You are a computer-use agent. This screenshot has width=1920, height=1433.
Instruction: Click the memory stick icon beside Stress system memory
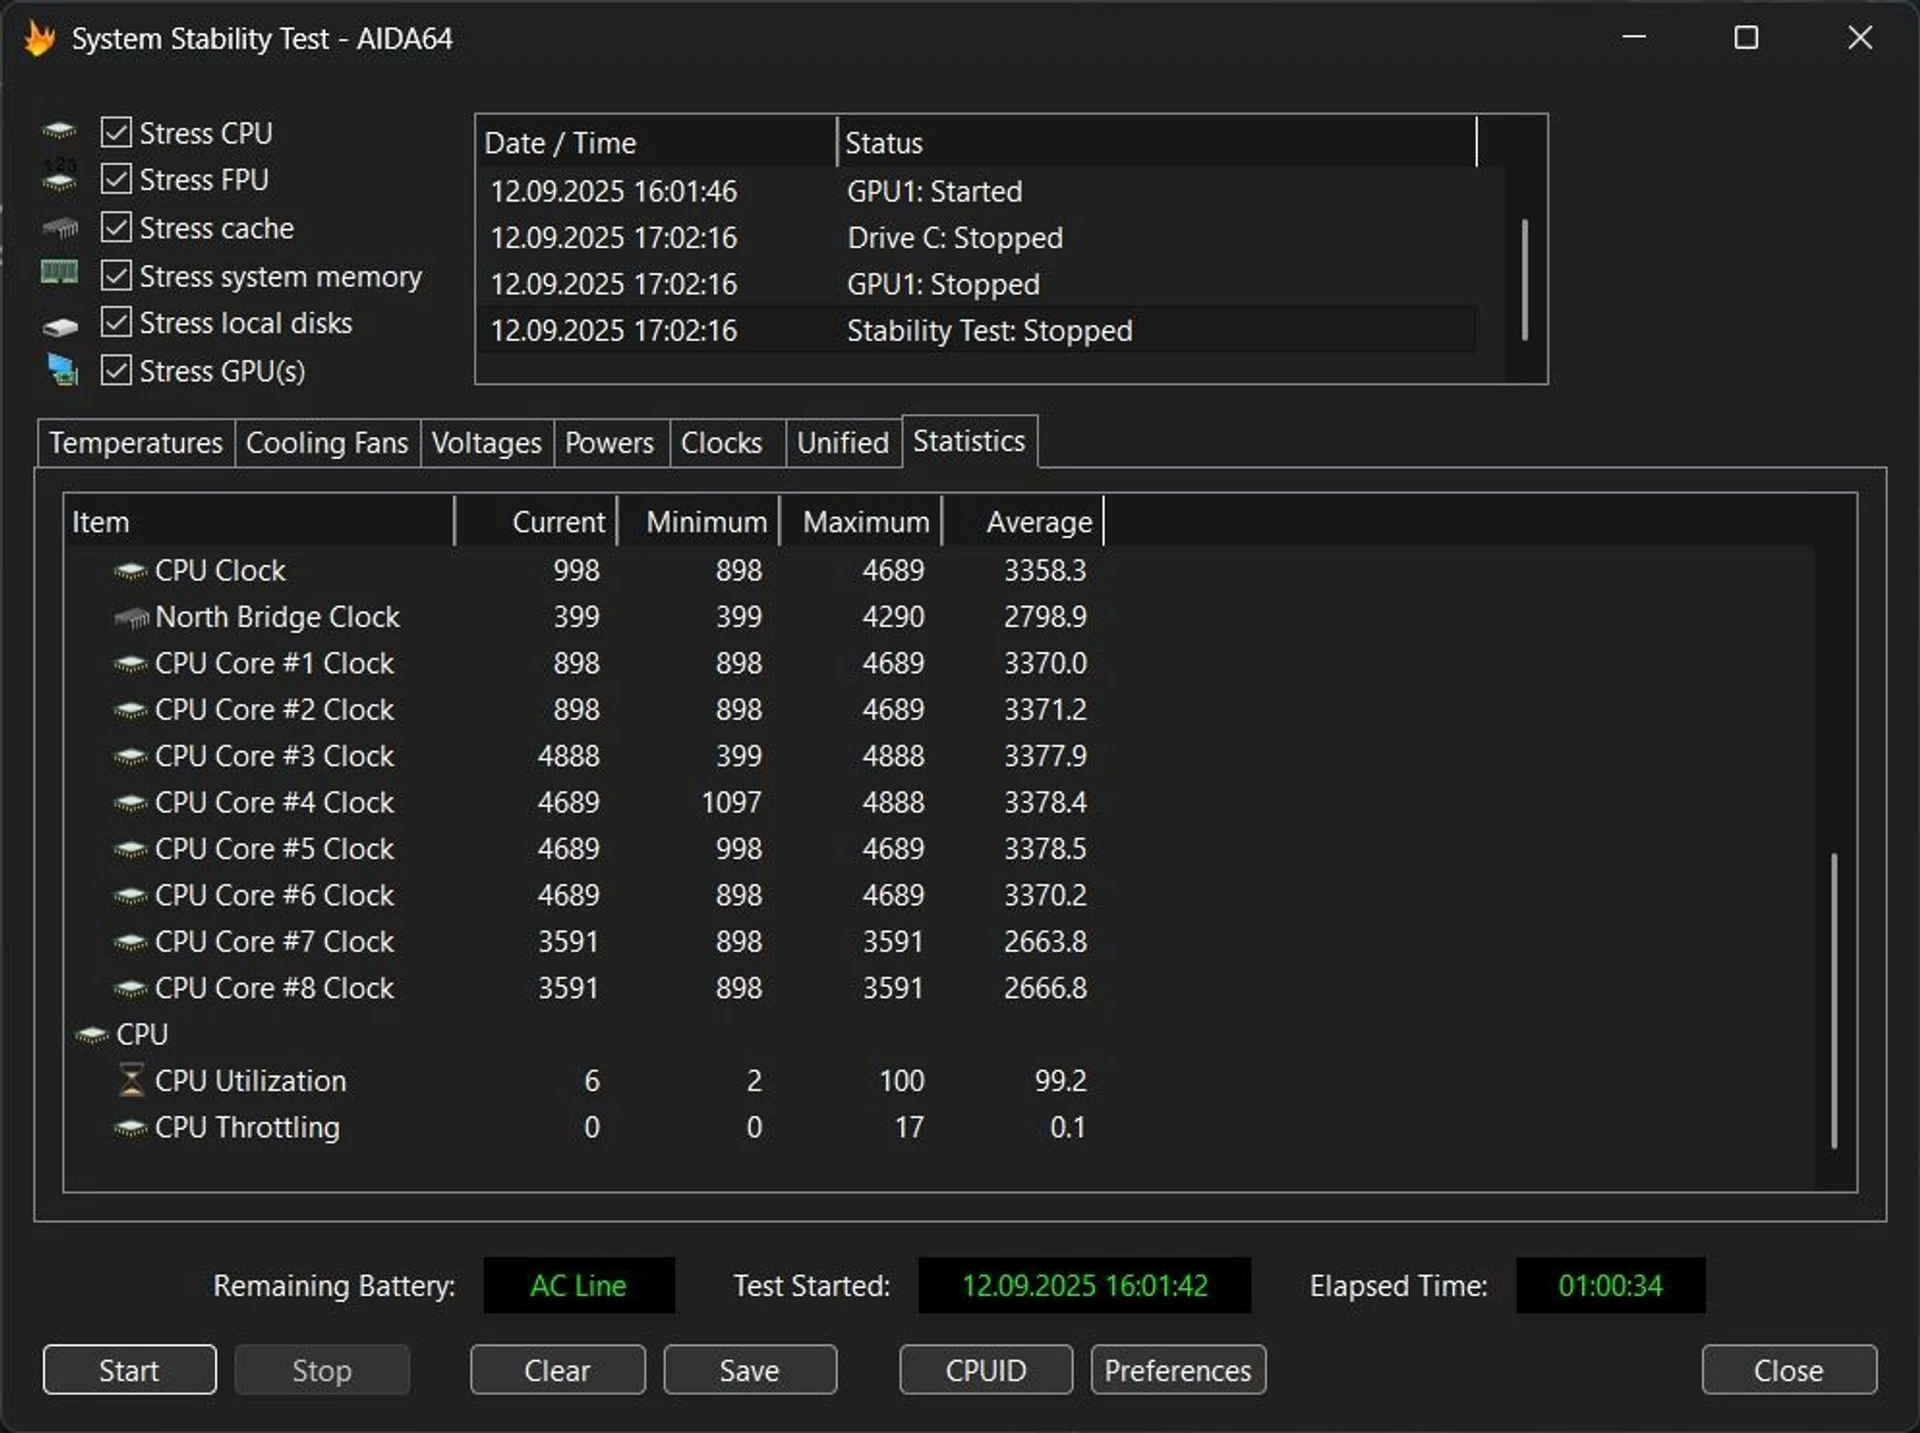pyautogui.click(x=59, y=272)
